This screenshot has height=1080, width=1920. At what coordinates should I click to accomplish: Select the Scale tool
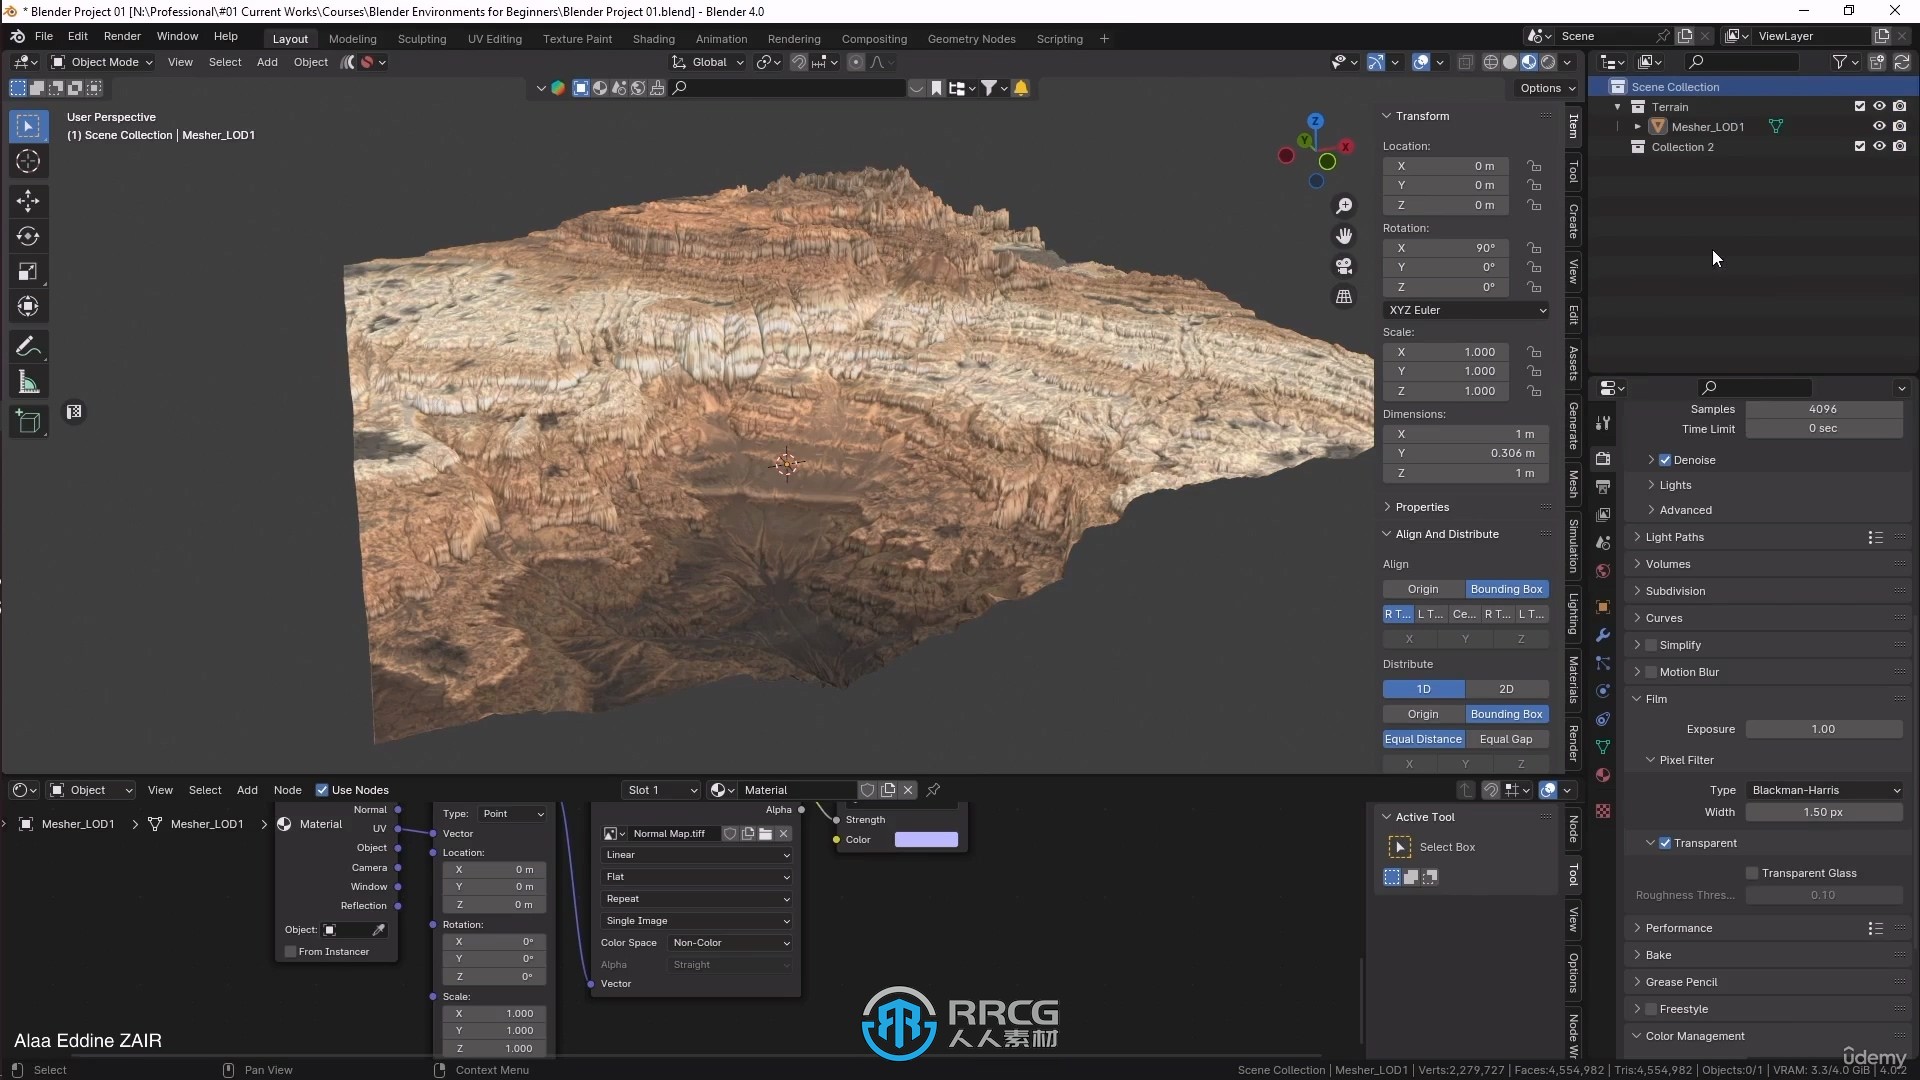[28, 271]
